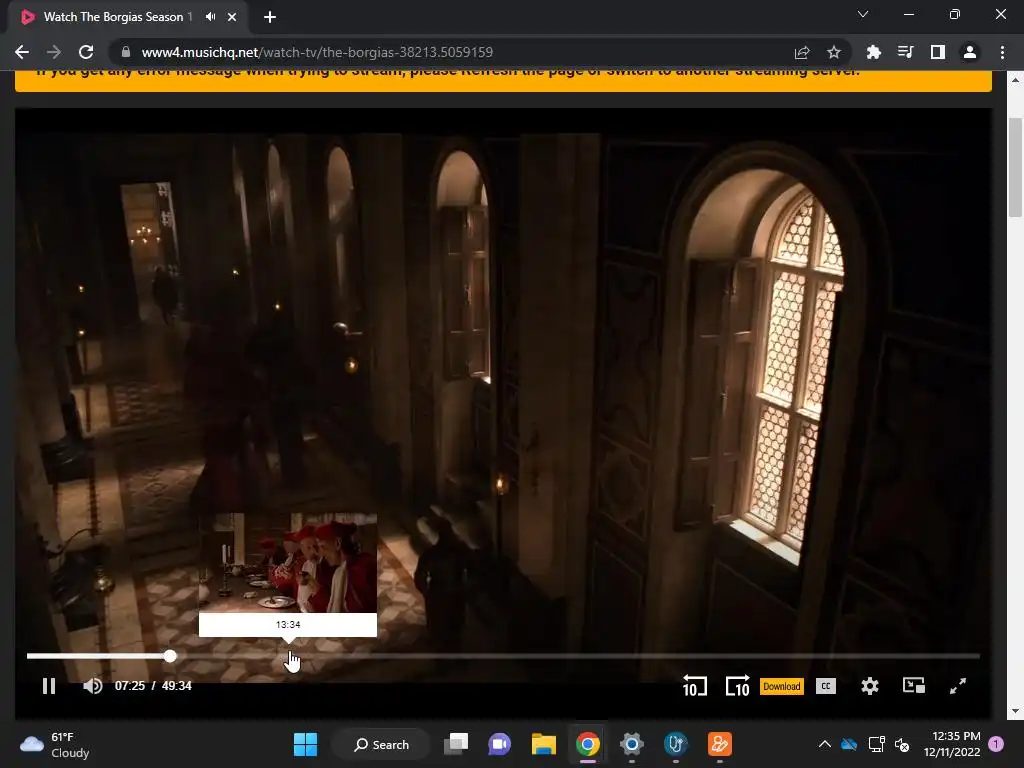This screenshot has width=1024, height=768.
Task: Click the 13:34 preview thumbnail
Action: click(288, 563)
